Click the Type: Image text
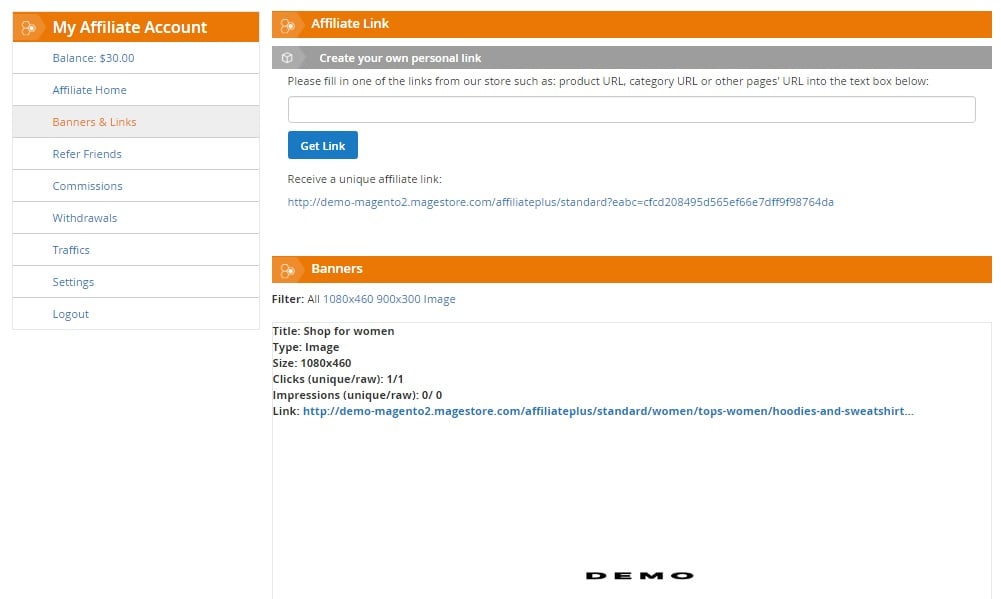Screen dimensions: 1001x599 coord(306,347)
